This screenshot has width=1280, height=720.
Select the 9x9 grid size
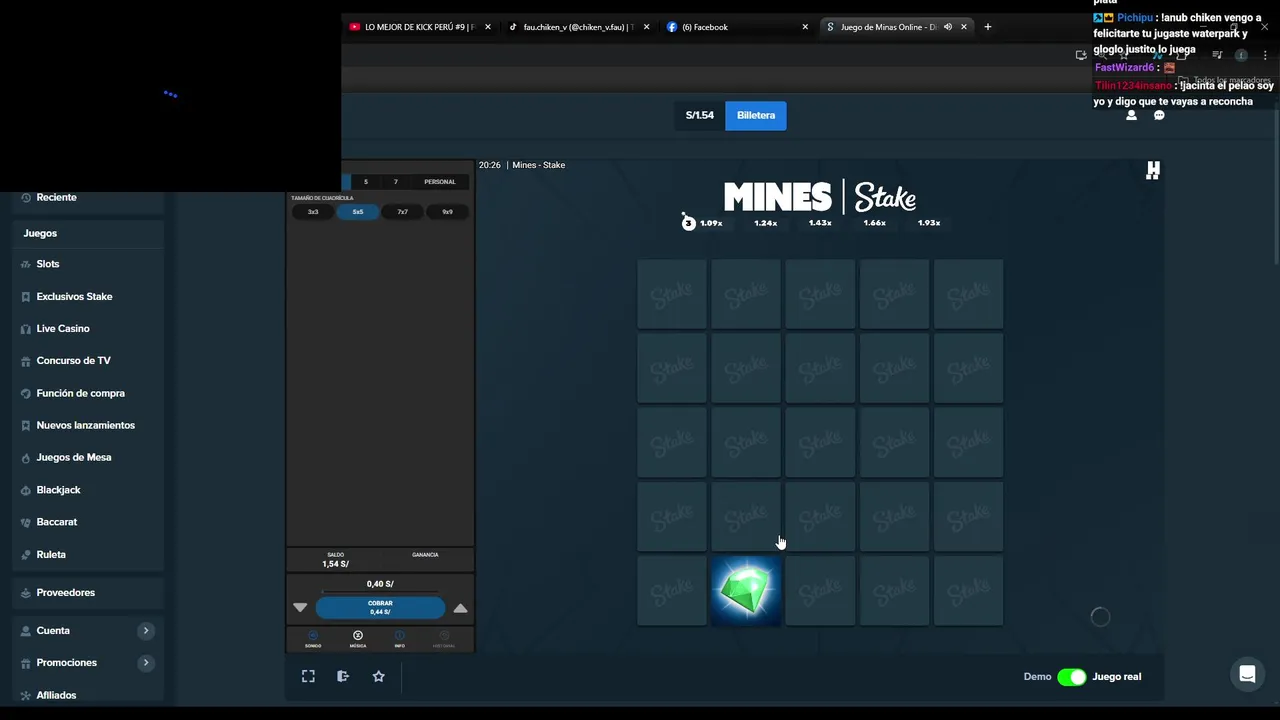click(x=447, y=212)
